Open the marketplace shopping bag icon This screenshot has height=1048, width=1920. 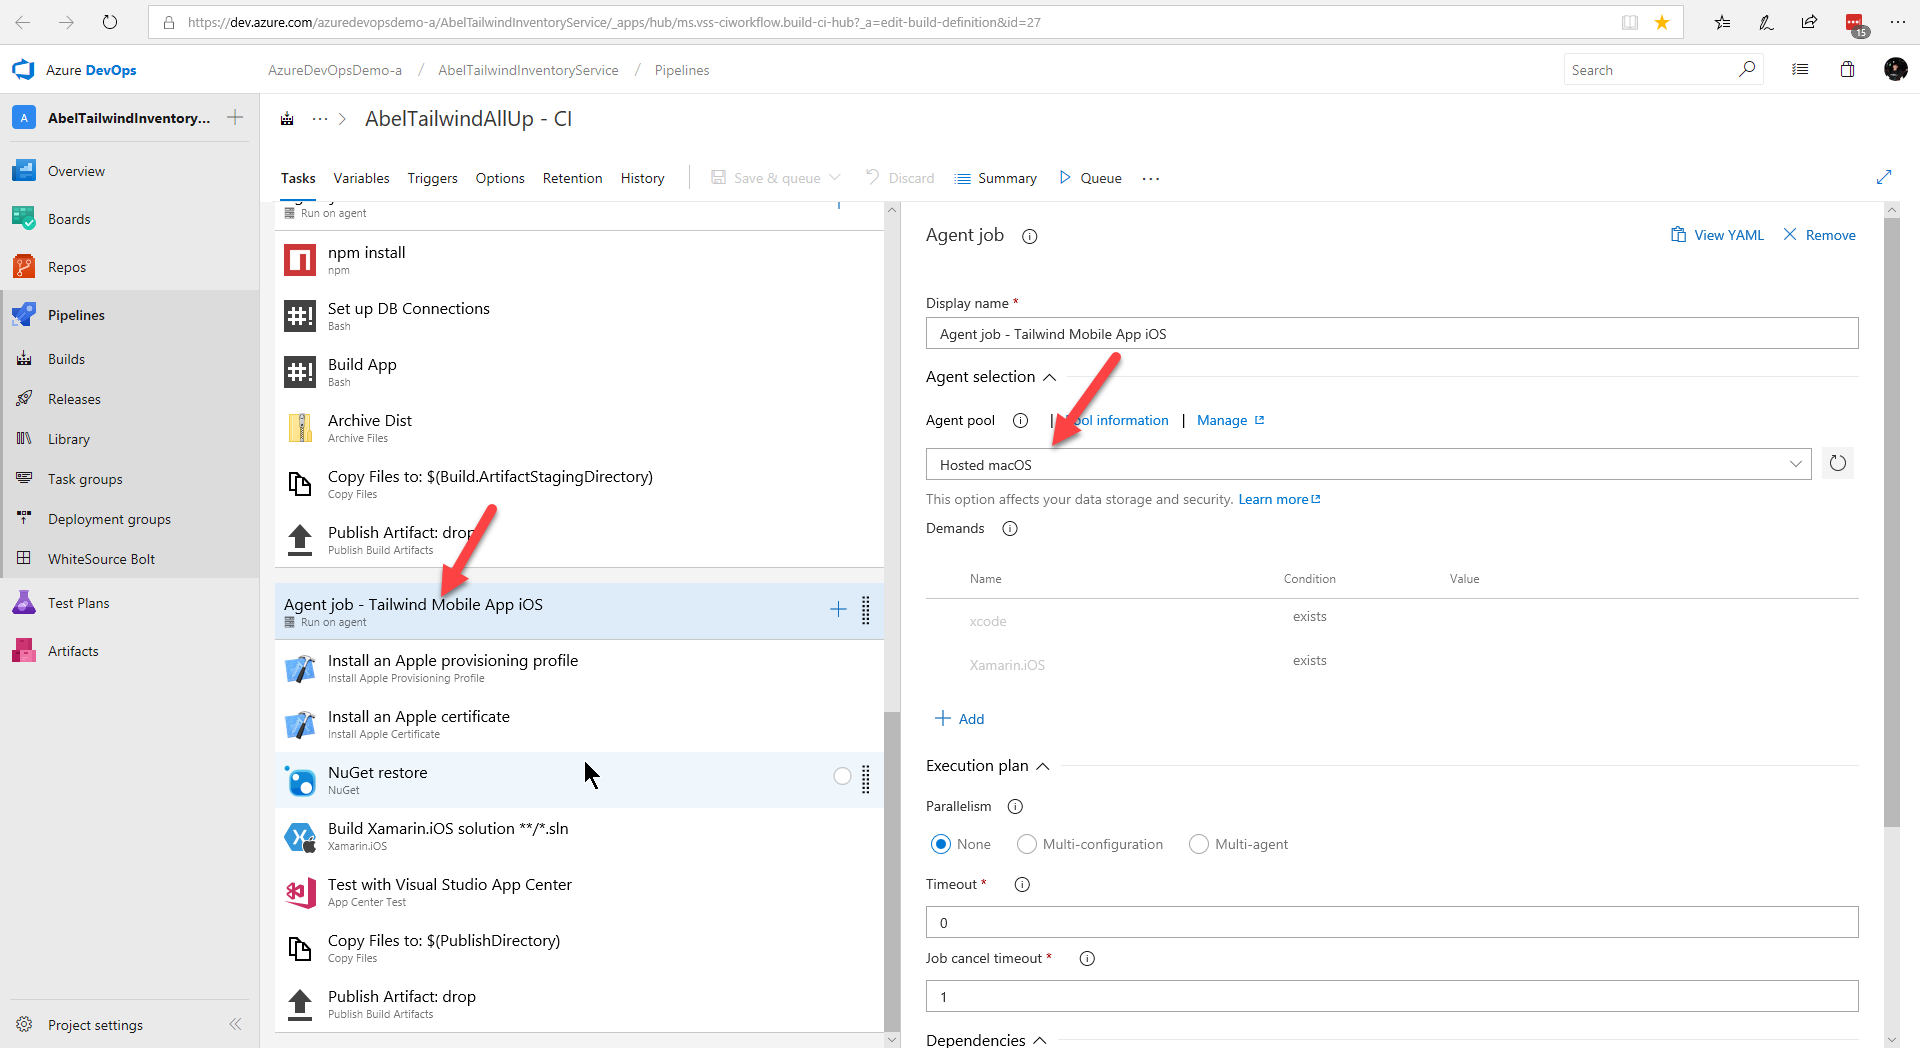1847,69
